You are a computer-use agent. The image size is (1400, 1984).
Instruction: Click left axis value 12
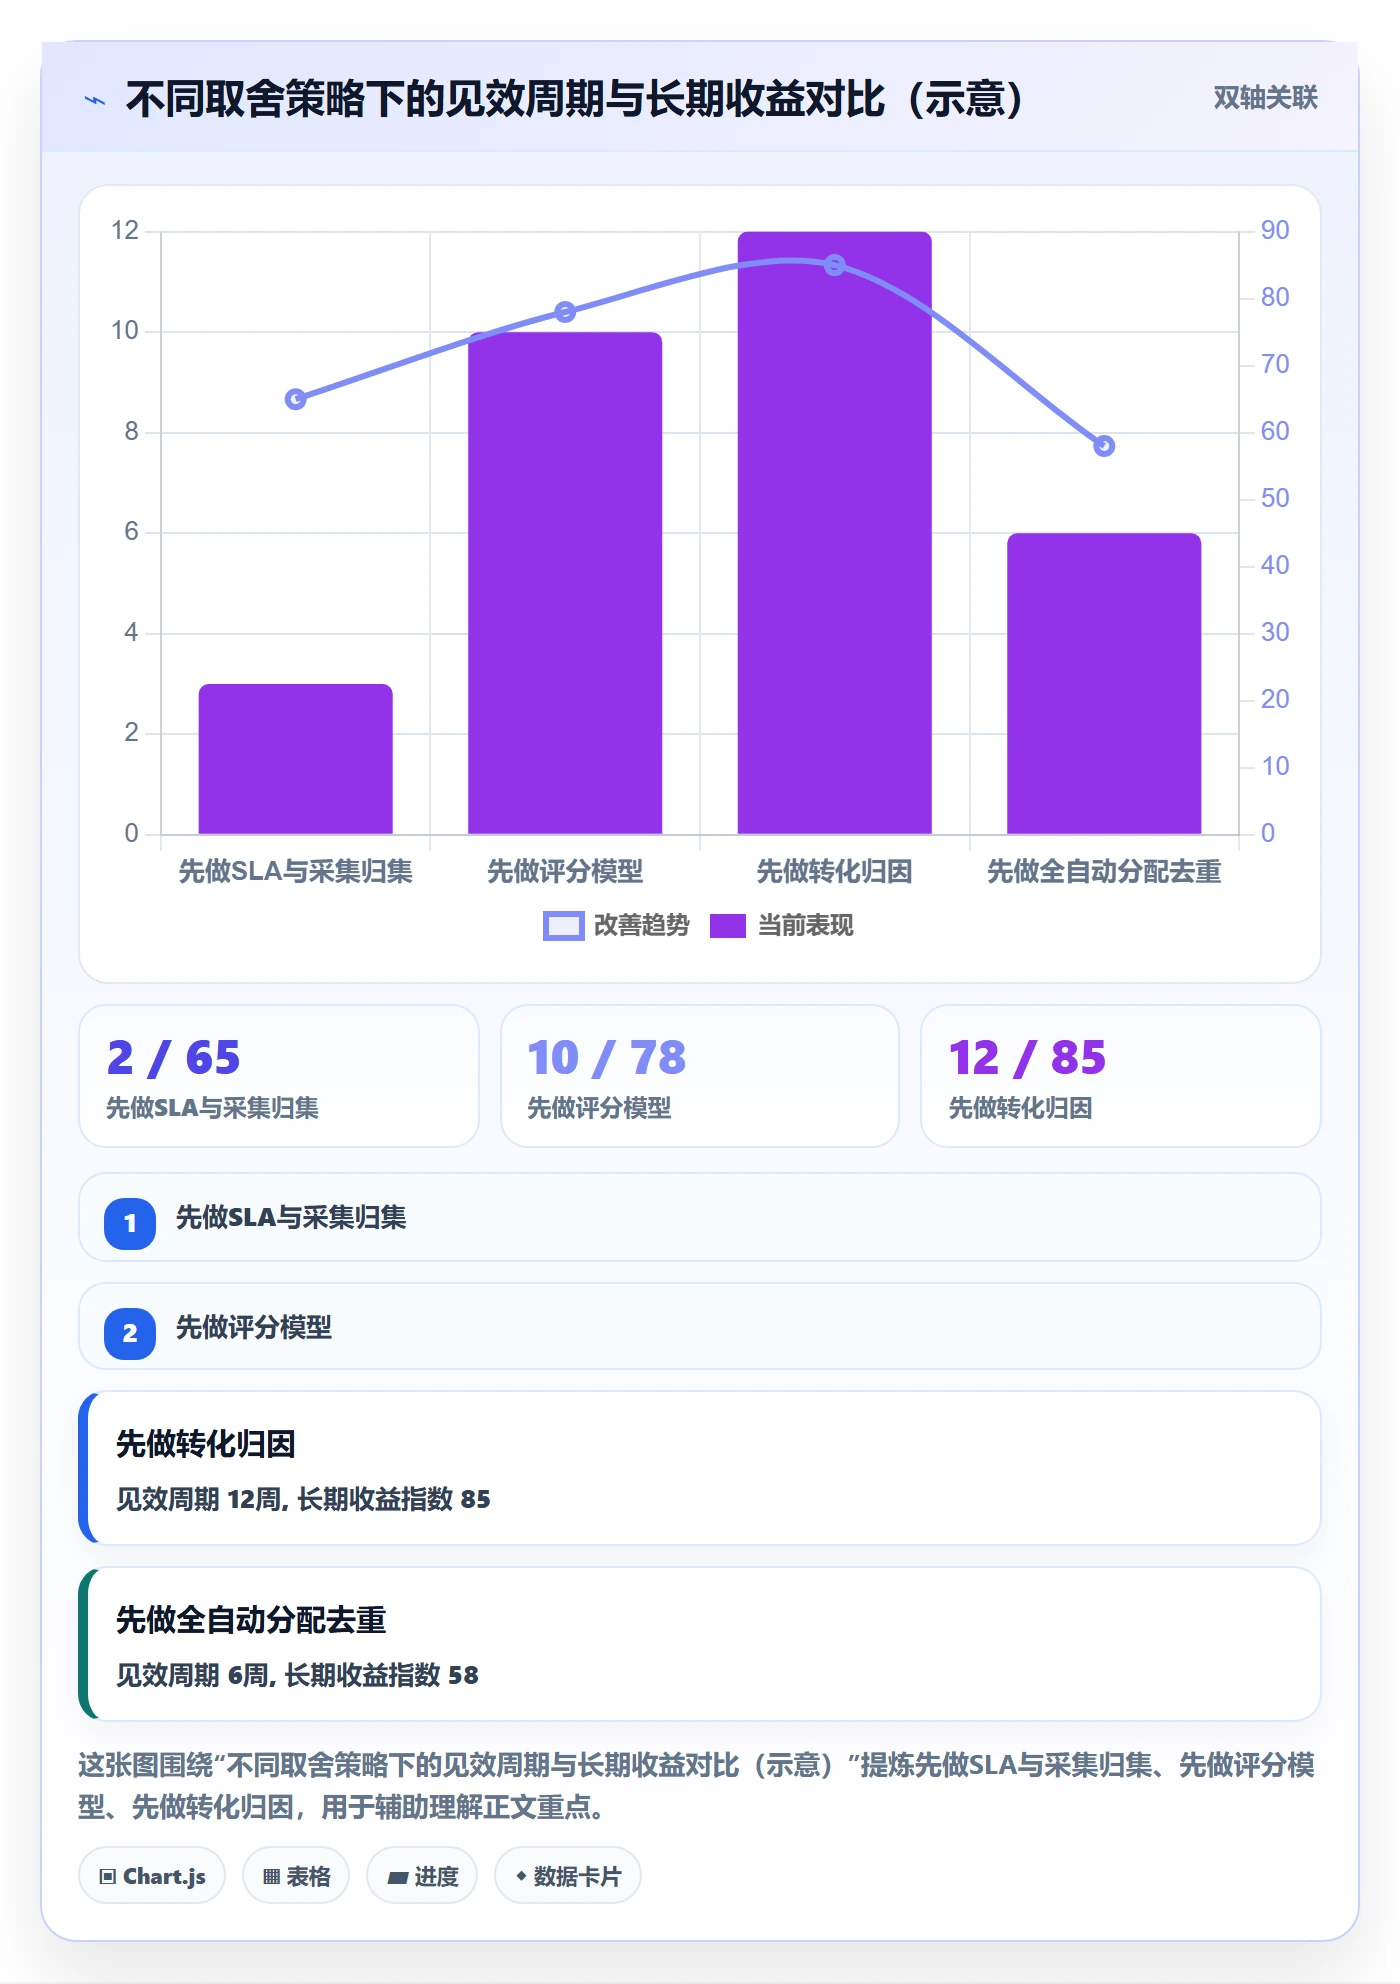click(x=125, y=231)
